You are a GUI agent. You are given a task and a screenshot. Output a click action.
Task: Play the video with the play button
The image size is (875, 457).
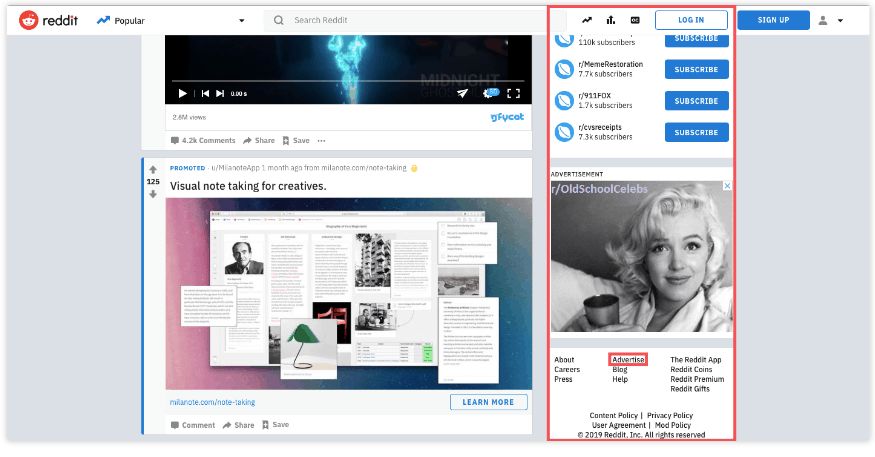pos(182,93)
